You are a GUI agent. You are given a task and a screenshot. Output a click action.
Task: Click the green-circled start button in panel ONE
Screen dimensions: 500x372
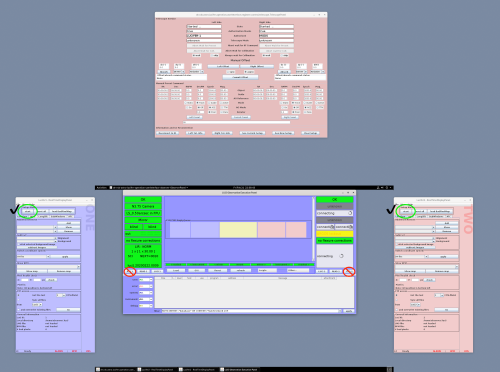click(x=28, y=211)
